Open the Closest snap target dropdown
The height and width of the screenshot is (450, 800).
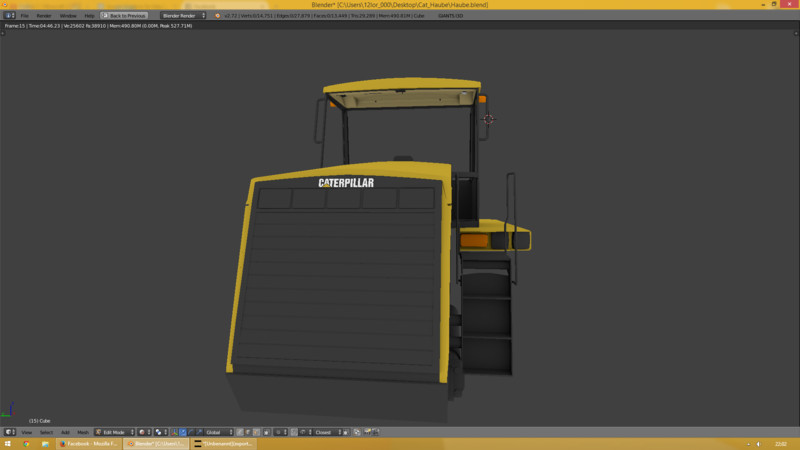[x=327, y=432]
